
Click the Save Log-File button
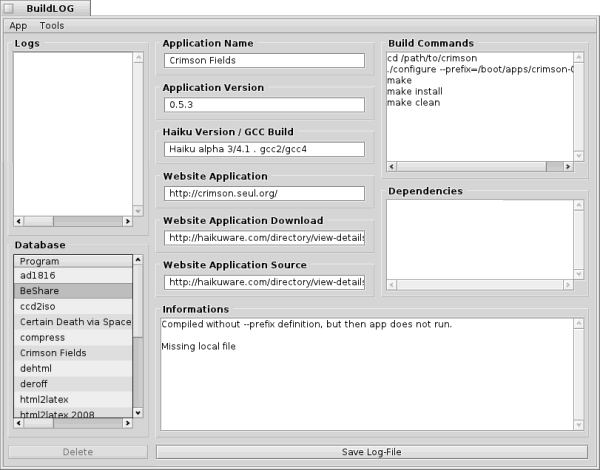(x=371, y=452)
